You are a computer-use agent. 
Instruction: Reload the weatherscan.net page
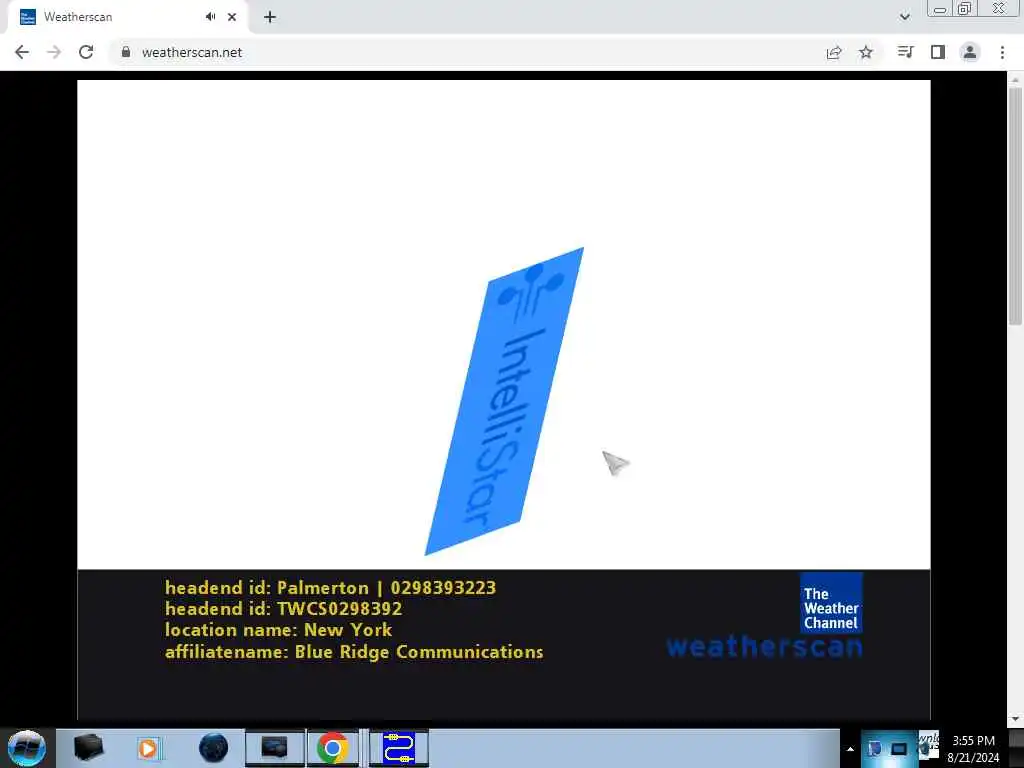[86, 52]
